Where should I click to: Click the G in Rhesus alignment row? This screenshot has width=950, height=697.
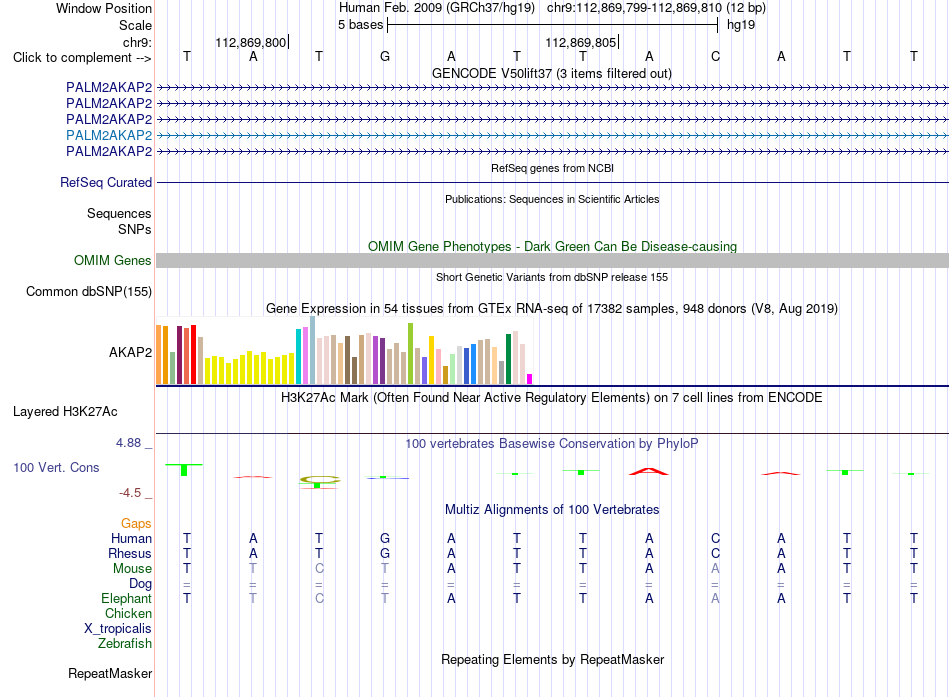(x=385, y=553)
